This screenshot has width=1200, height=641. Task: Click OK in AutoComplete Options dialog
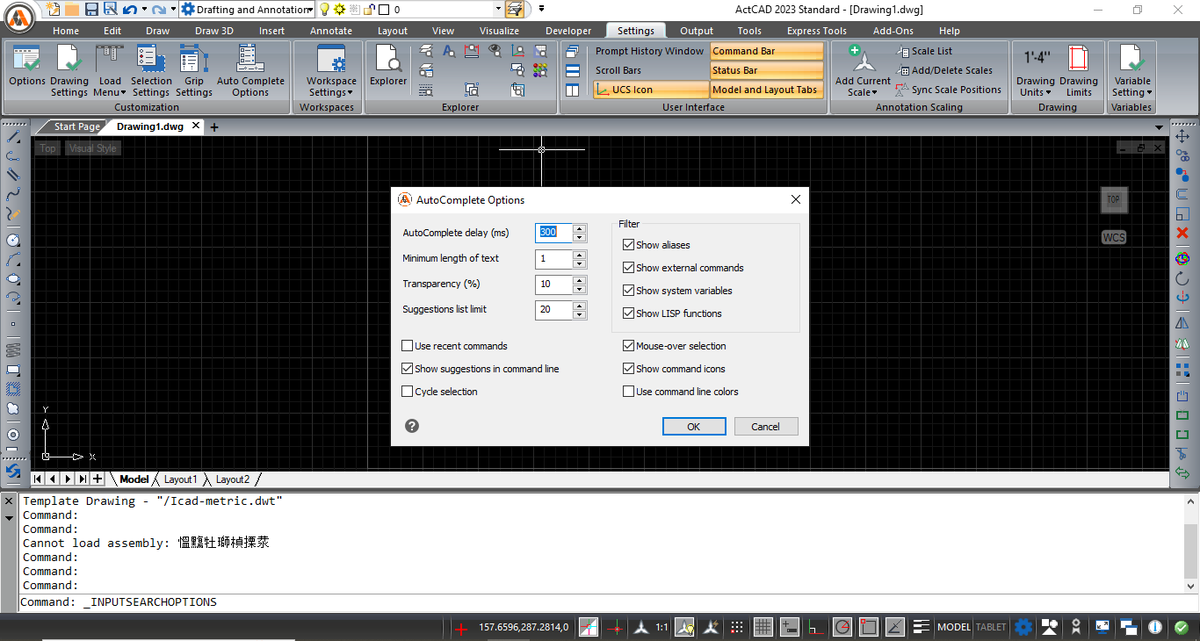tap(694, 426)
